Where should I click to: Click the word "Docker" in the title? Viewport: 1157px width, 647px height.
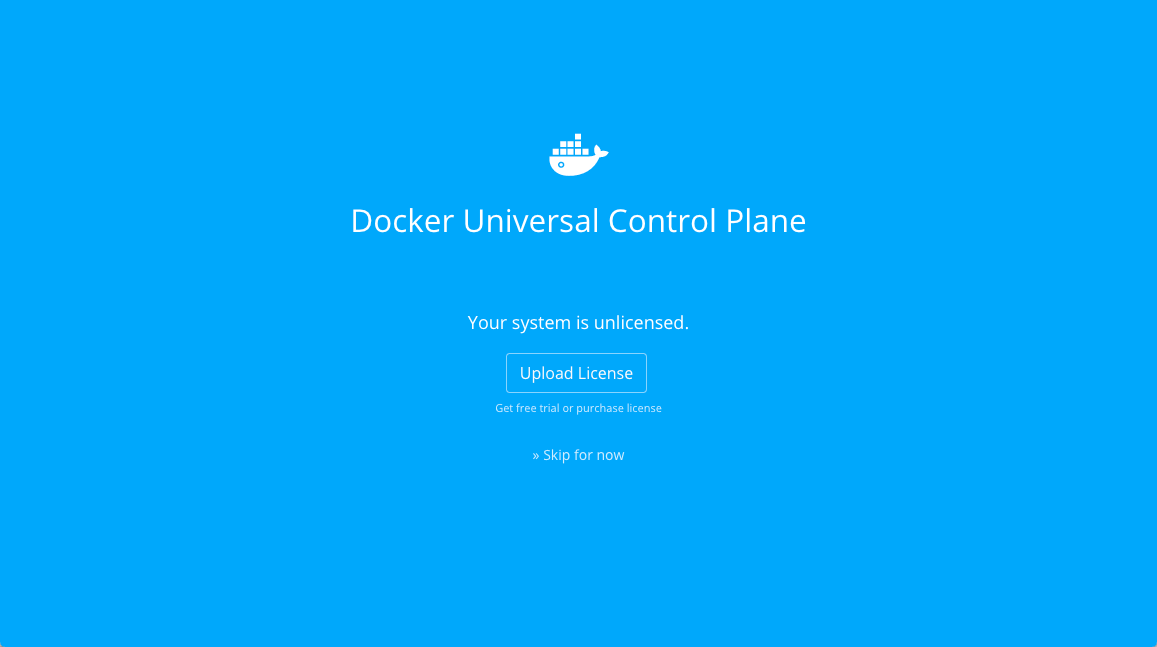(x=402, y=221)
